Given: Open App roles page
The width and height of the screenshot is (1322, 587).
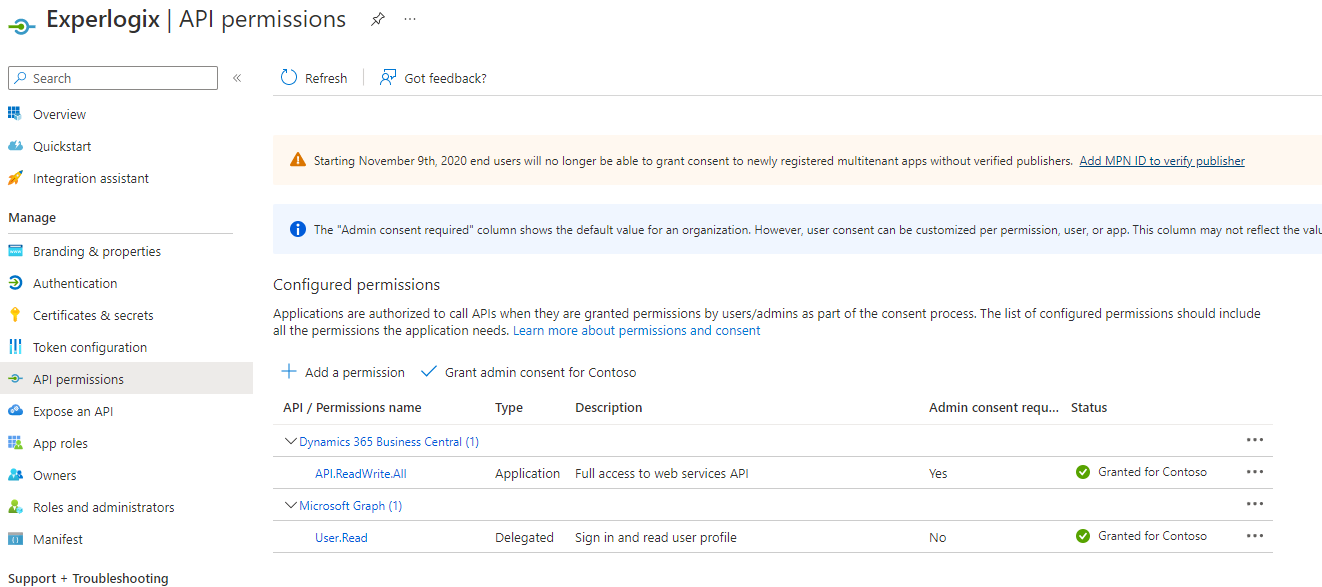Looking at the screenshot, I should click(60, 443).
